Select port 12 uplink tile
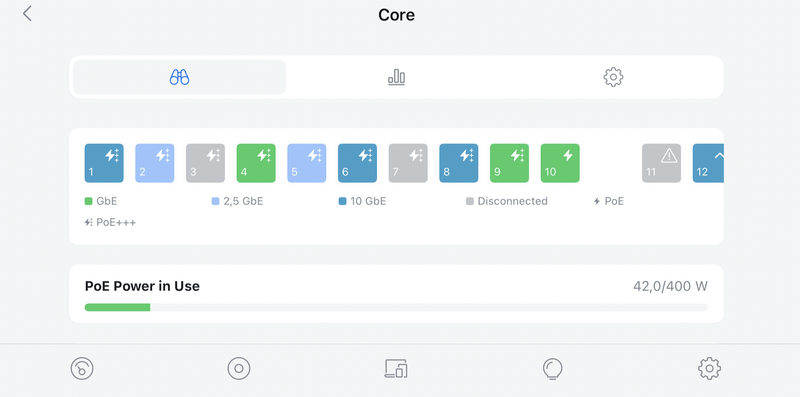 [x=708, y=163]
